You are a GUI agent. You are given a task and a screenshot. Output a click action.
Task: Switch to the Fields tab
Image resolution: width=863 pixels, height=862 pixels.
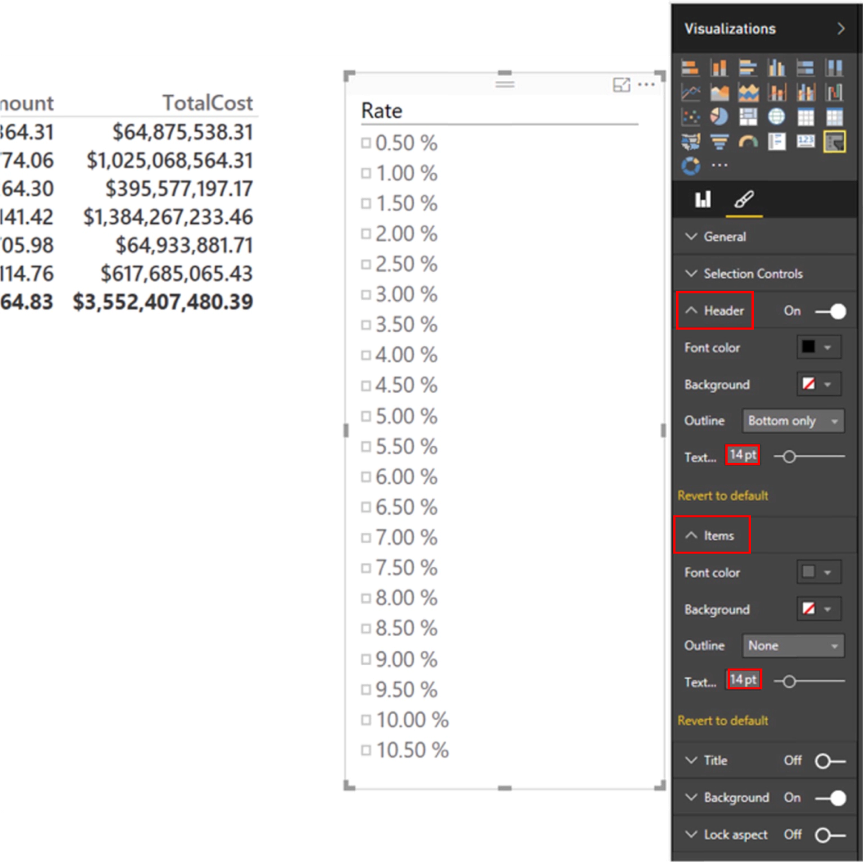[703, 199]
